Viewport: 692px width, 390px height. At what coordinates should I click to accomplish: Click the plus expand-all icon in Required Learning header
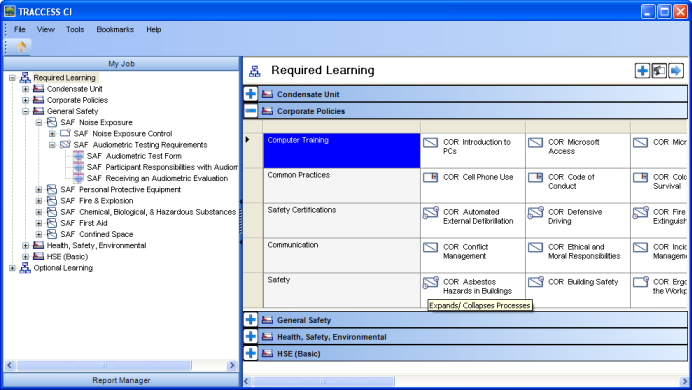point(642,71)
